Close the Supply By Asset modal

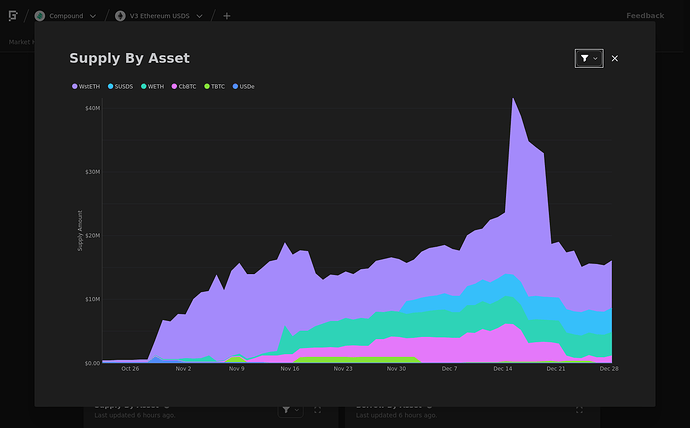(x=615, y=59)
